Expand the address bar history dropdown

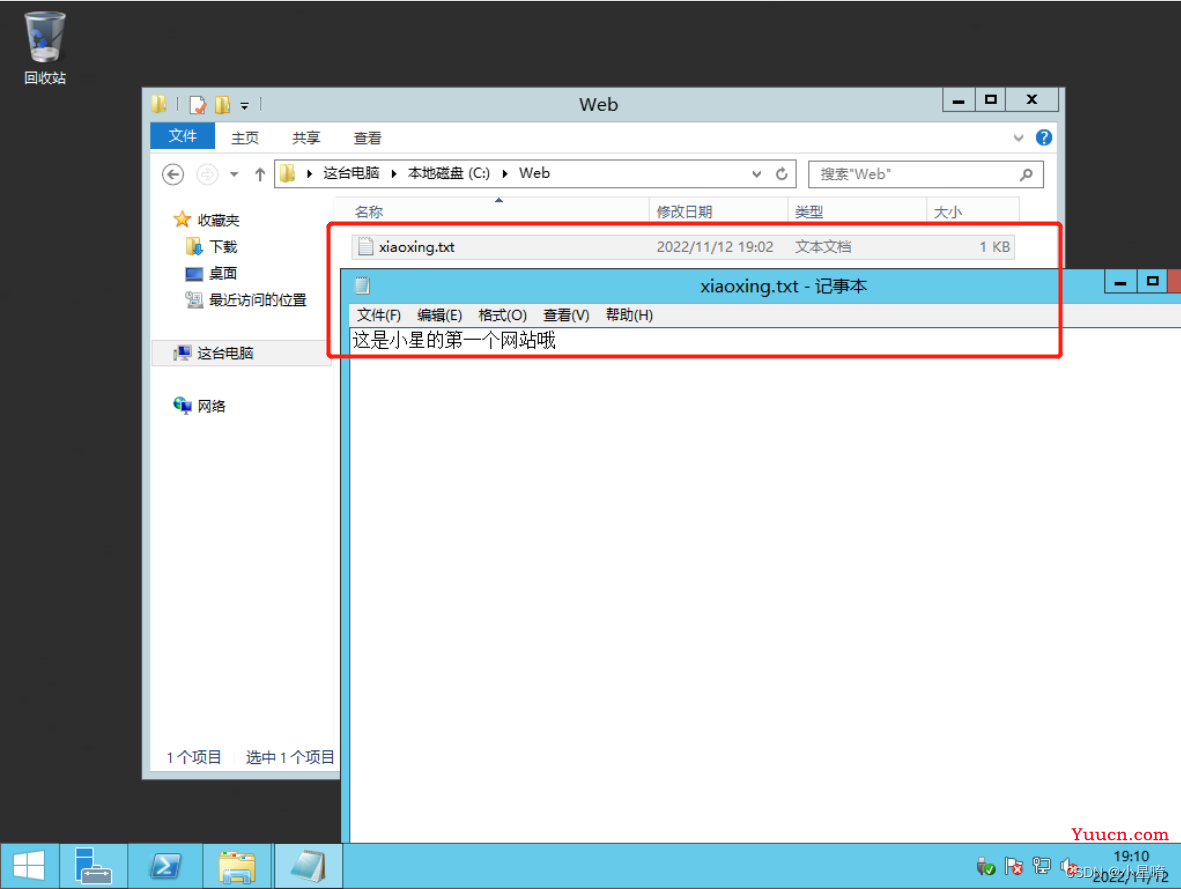coord(756,174)
